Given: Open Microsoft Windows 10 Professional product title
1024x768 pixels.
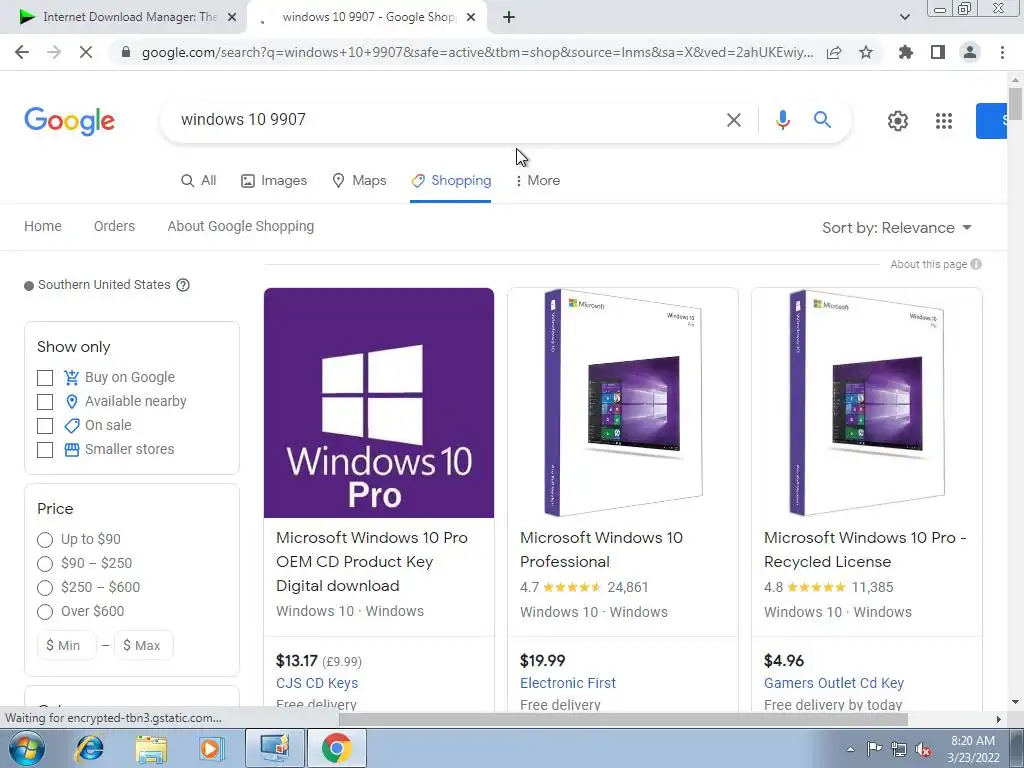Looking at the screenshot, I should (601, 549).
